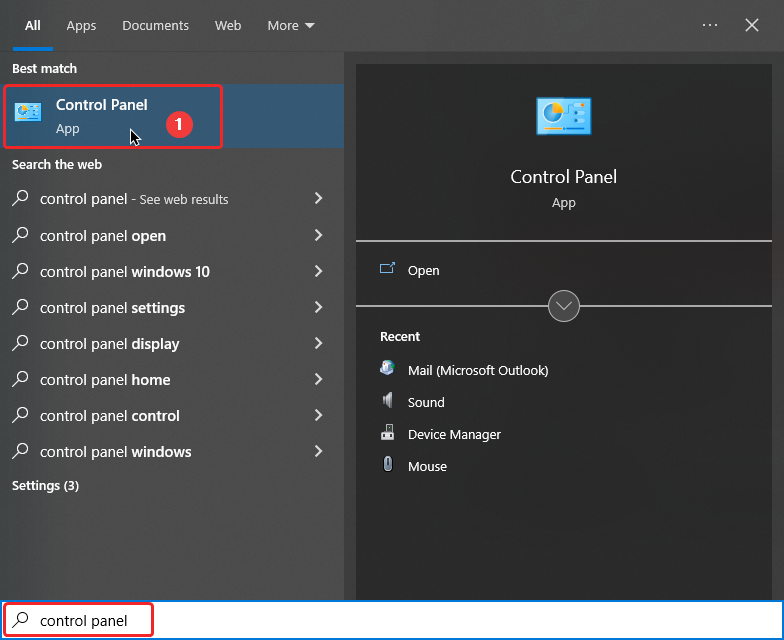Click the Settings (3) section header

(x=45, y=486)
